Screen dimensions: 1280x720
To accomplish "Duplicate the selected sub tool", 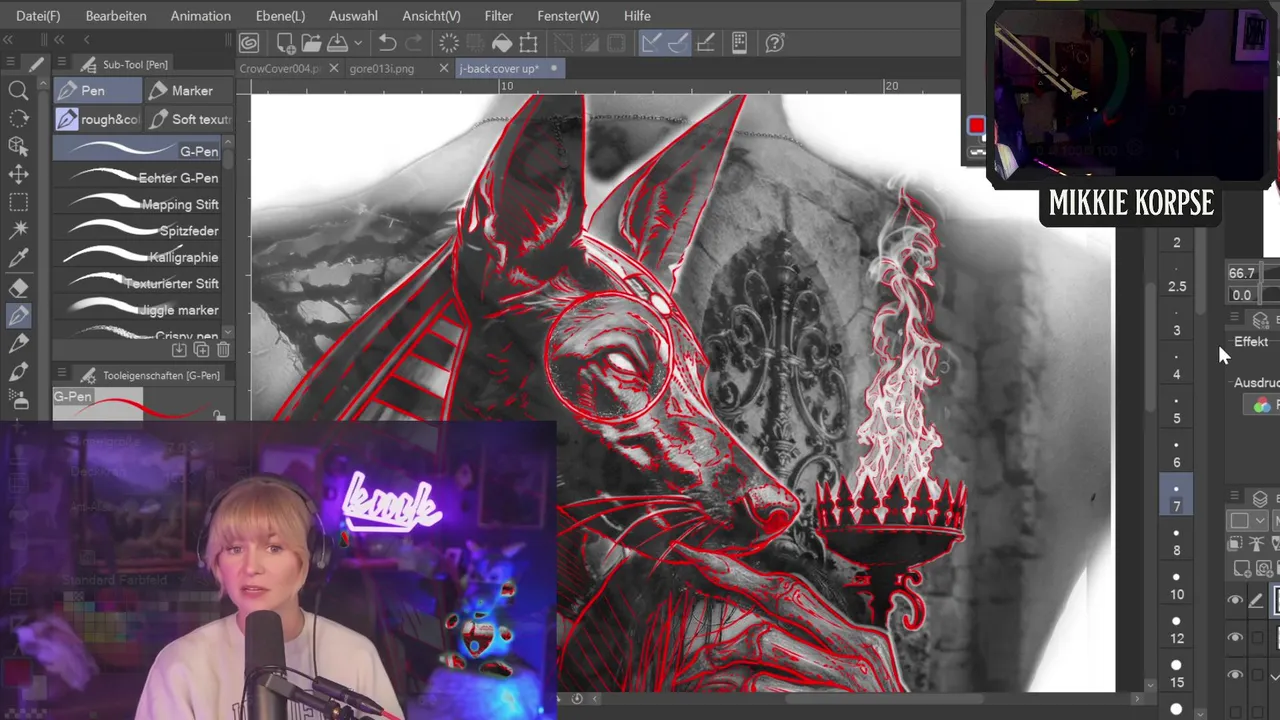I will pyautogui.click(x=201, y=350).
